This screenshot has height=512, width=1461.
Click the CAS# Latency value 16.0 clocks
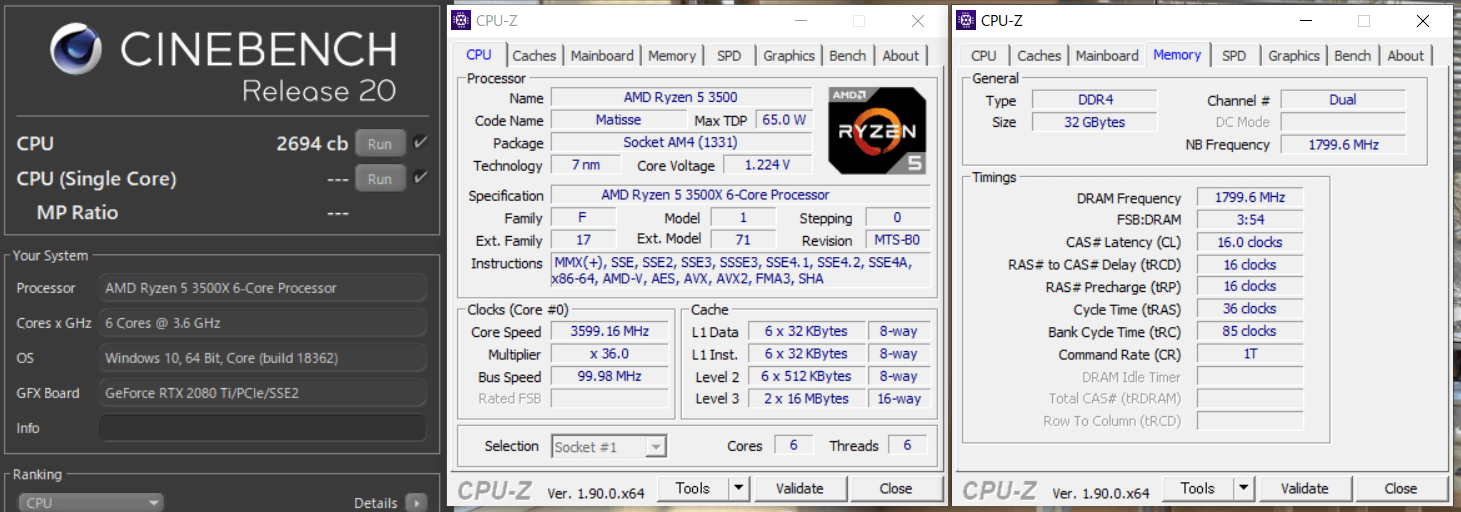point(1250,242)
